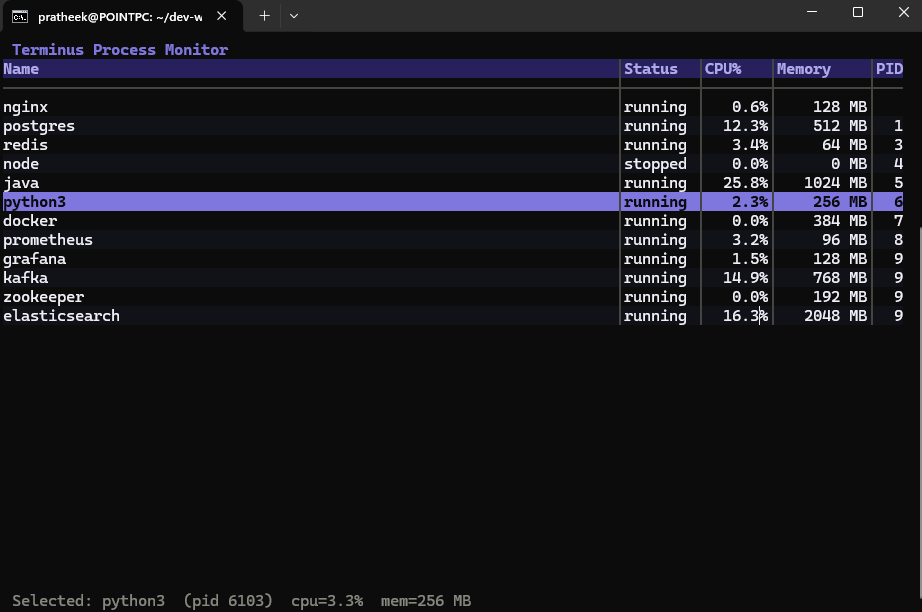The width and height of the screenshot is (922, 612).
Task: Click the 384 MB memory of docker
Action: (x=840, y=220)
